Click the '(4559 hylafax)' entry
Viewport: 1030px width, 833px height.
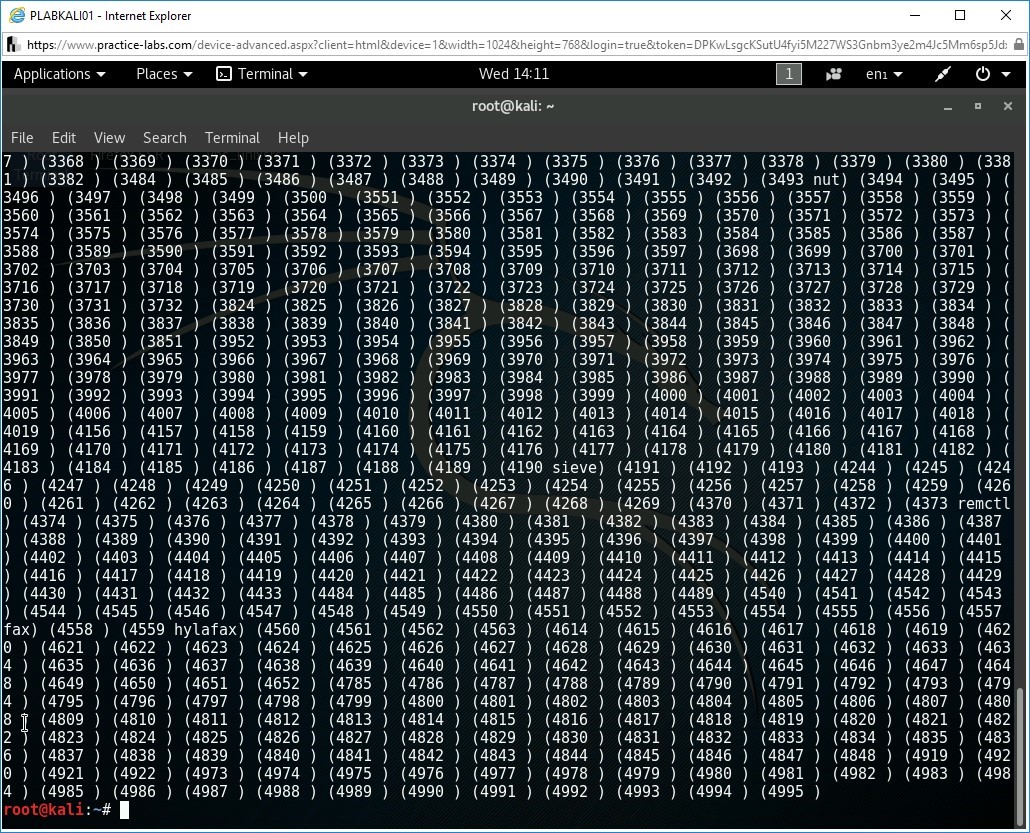183,630
